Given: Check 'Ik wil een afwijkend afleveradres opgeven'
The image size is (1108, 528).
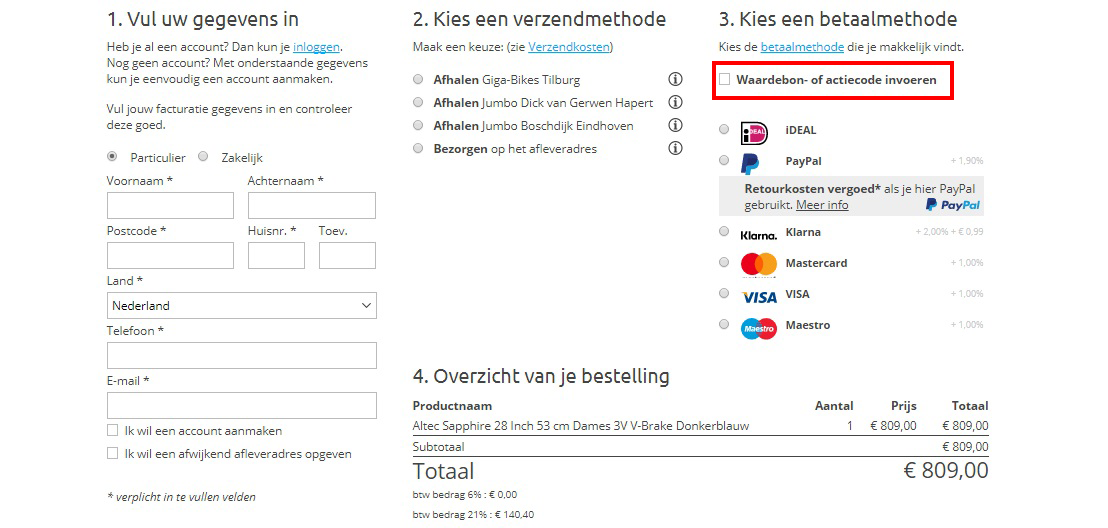Looking at the screenshot, I should coord(113,454).
